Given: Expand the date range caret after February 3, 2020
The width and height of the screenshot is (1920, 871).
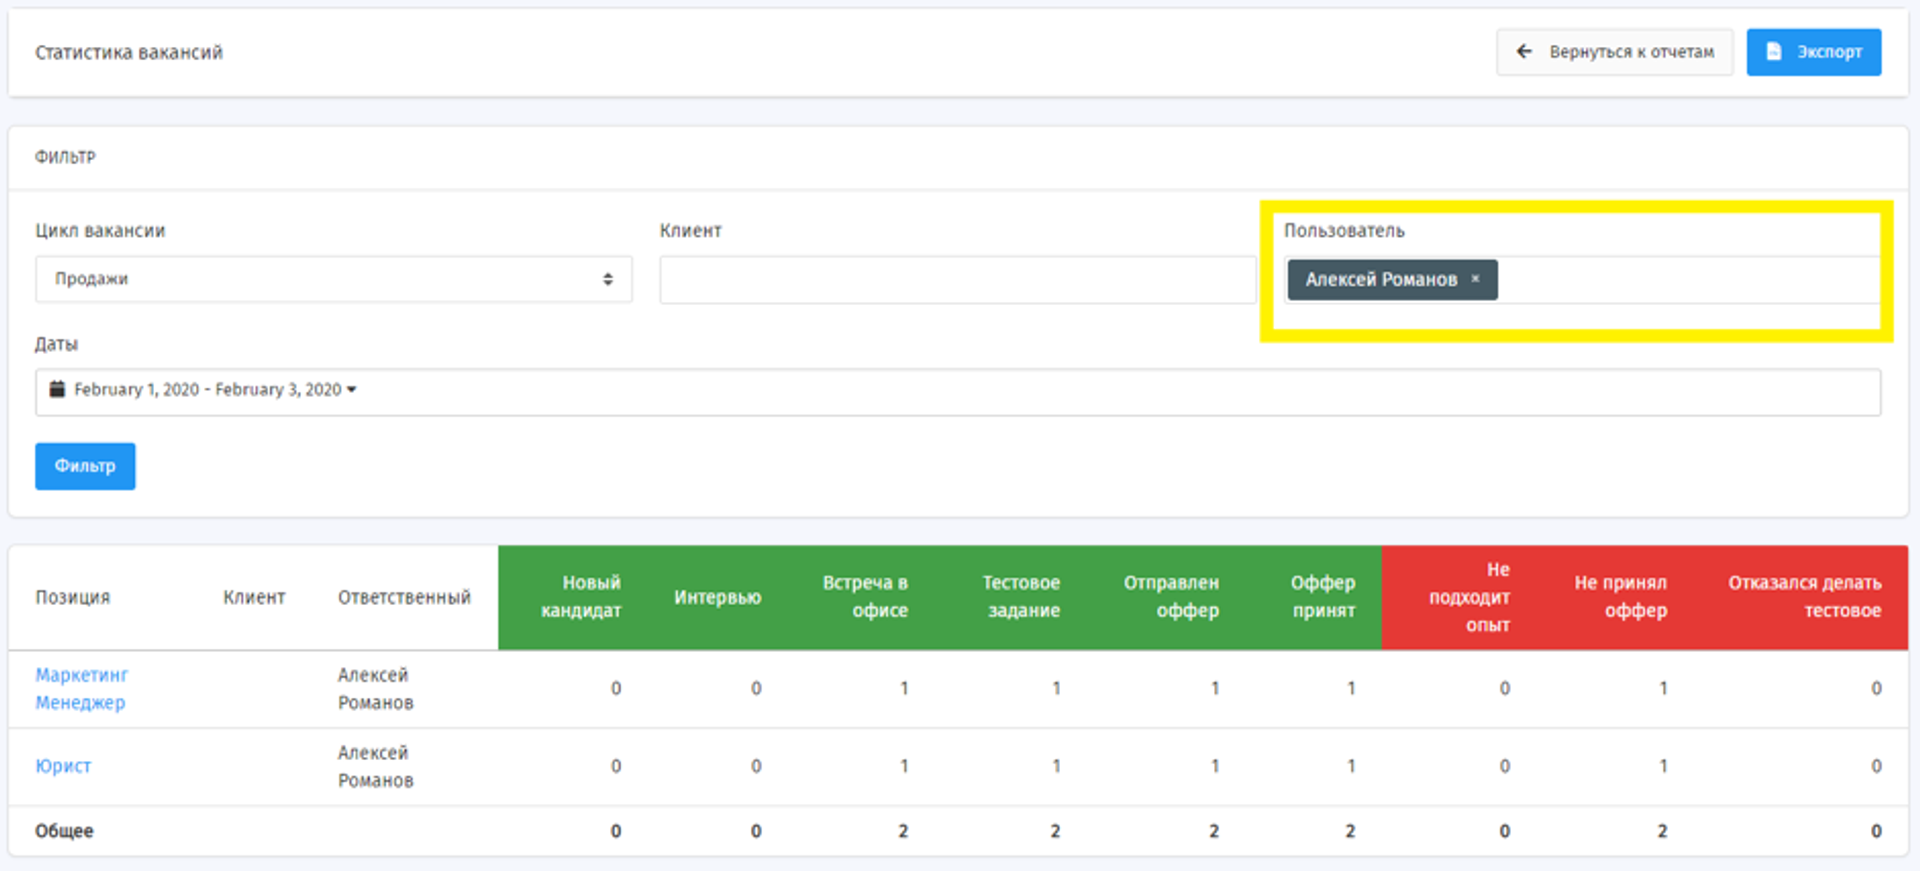Looking at the screenshot, I should [352, 390].
